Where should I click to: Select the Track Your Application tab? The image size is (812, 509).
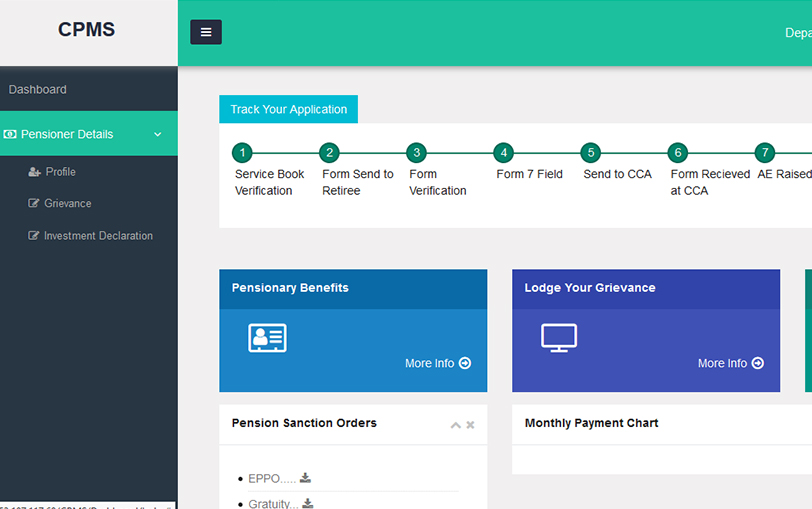[x=288, y=109]
